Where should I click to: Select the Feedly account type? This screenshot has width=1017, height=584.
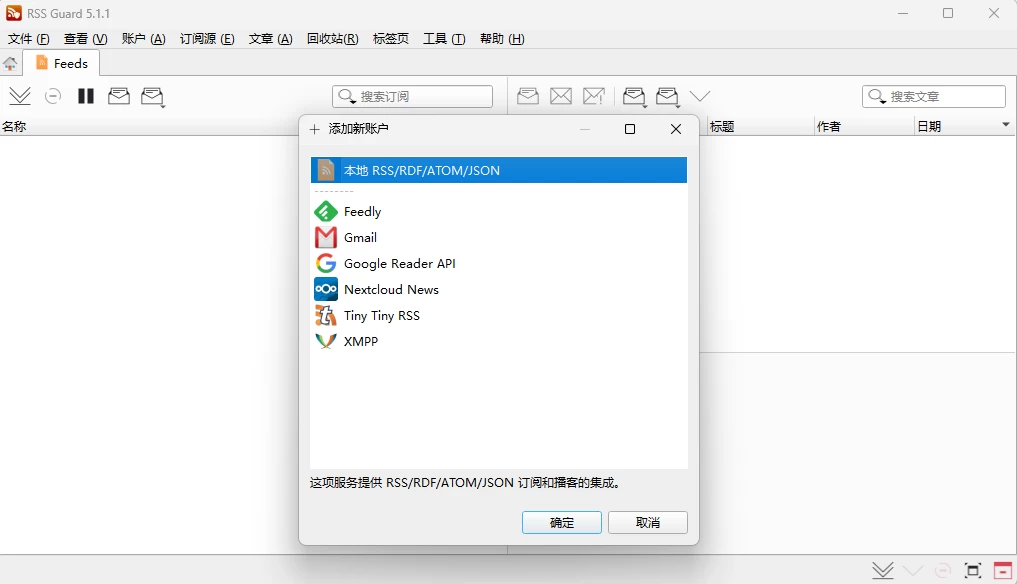pyautogui.click(x=498, y=212)
